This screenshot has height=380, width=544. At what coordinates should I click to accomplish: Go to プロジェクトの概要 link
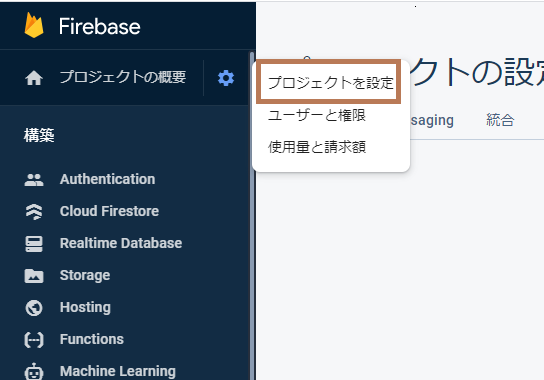[123, 77]
